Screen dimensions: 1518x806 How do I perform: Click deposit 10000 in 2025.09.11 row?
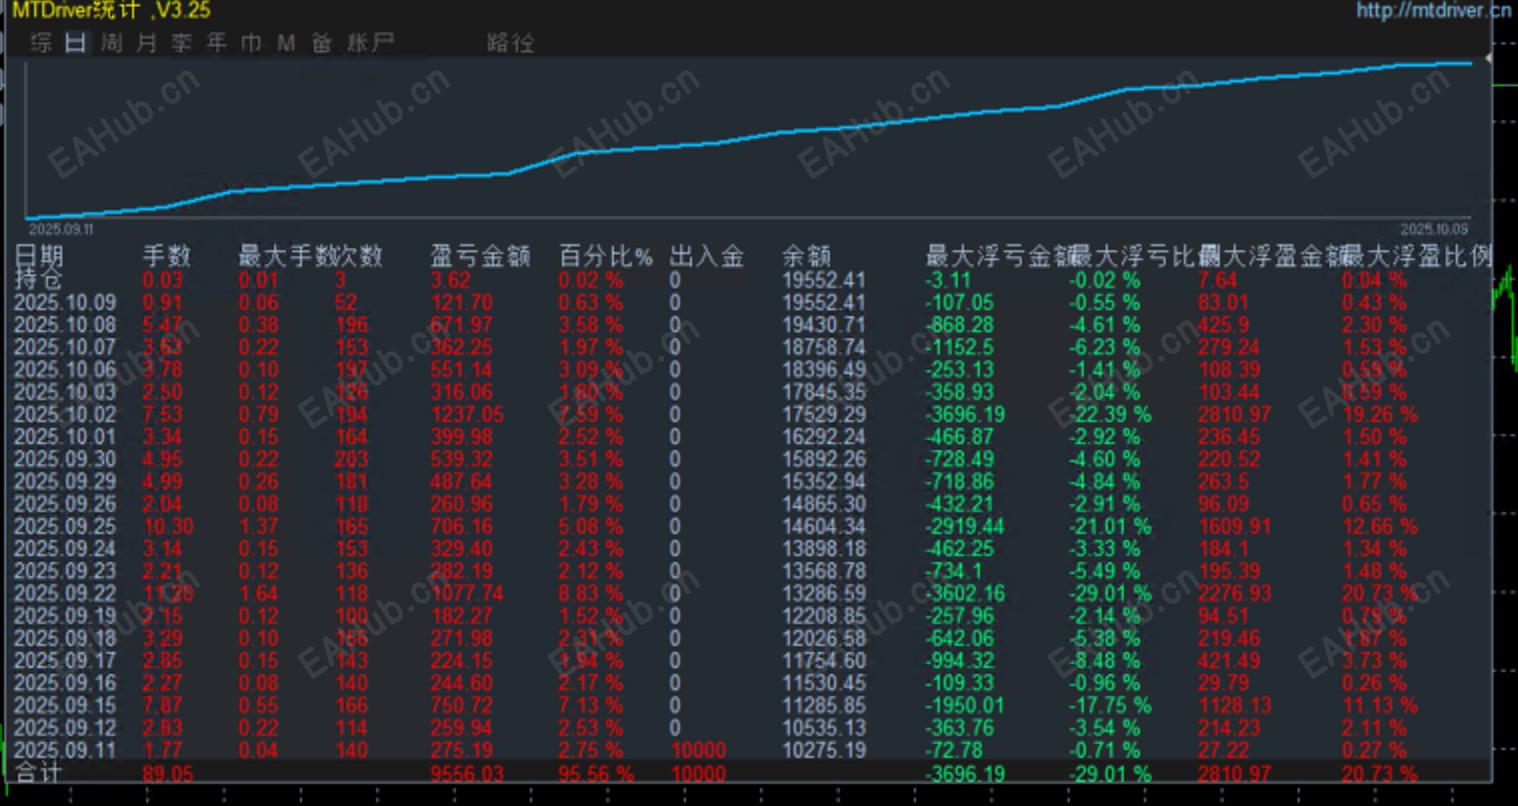pos(698,750)
